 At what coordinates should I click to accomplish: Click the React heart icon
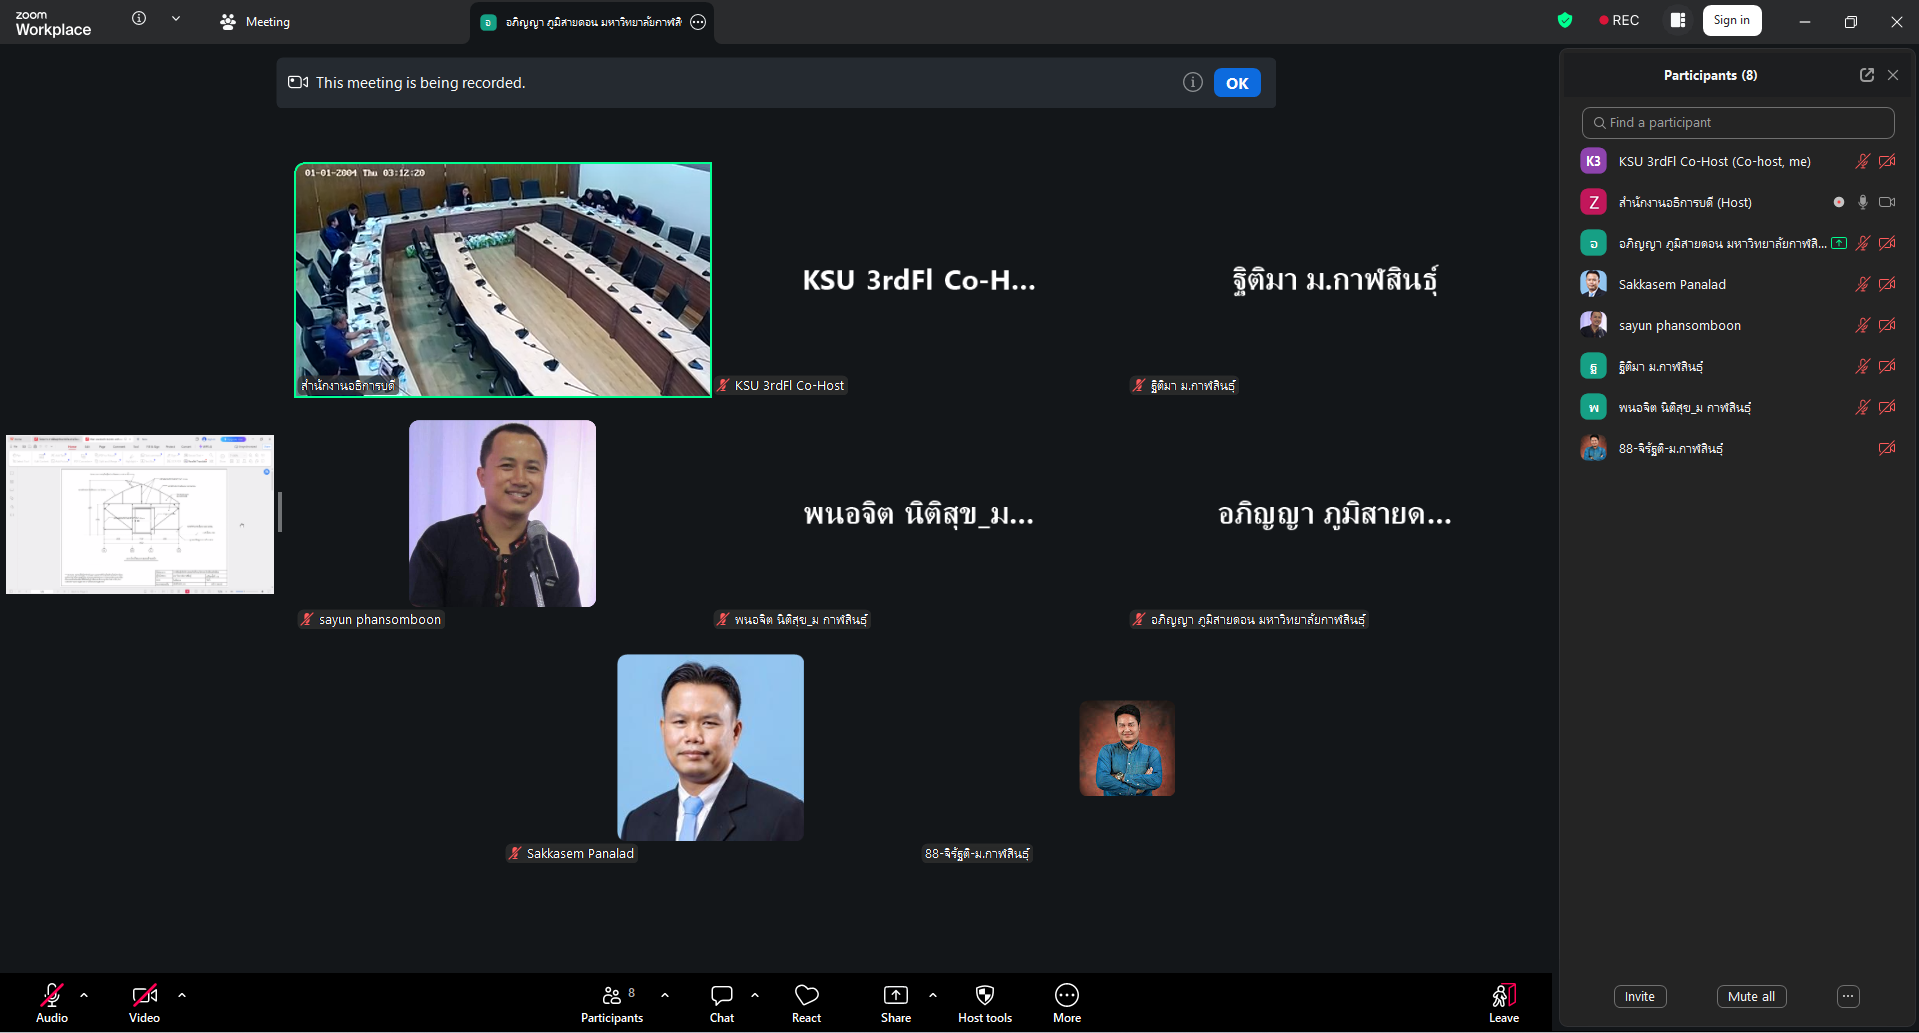[806, 996]
